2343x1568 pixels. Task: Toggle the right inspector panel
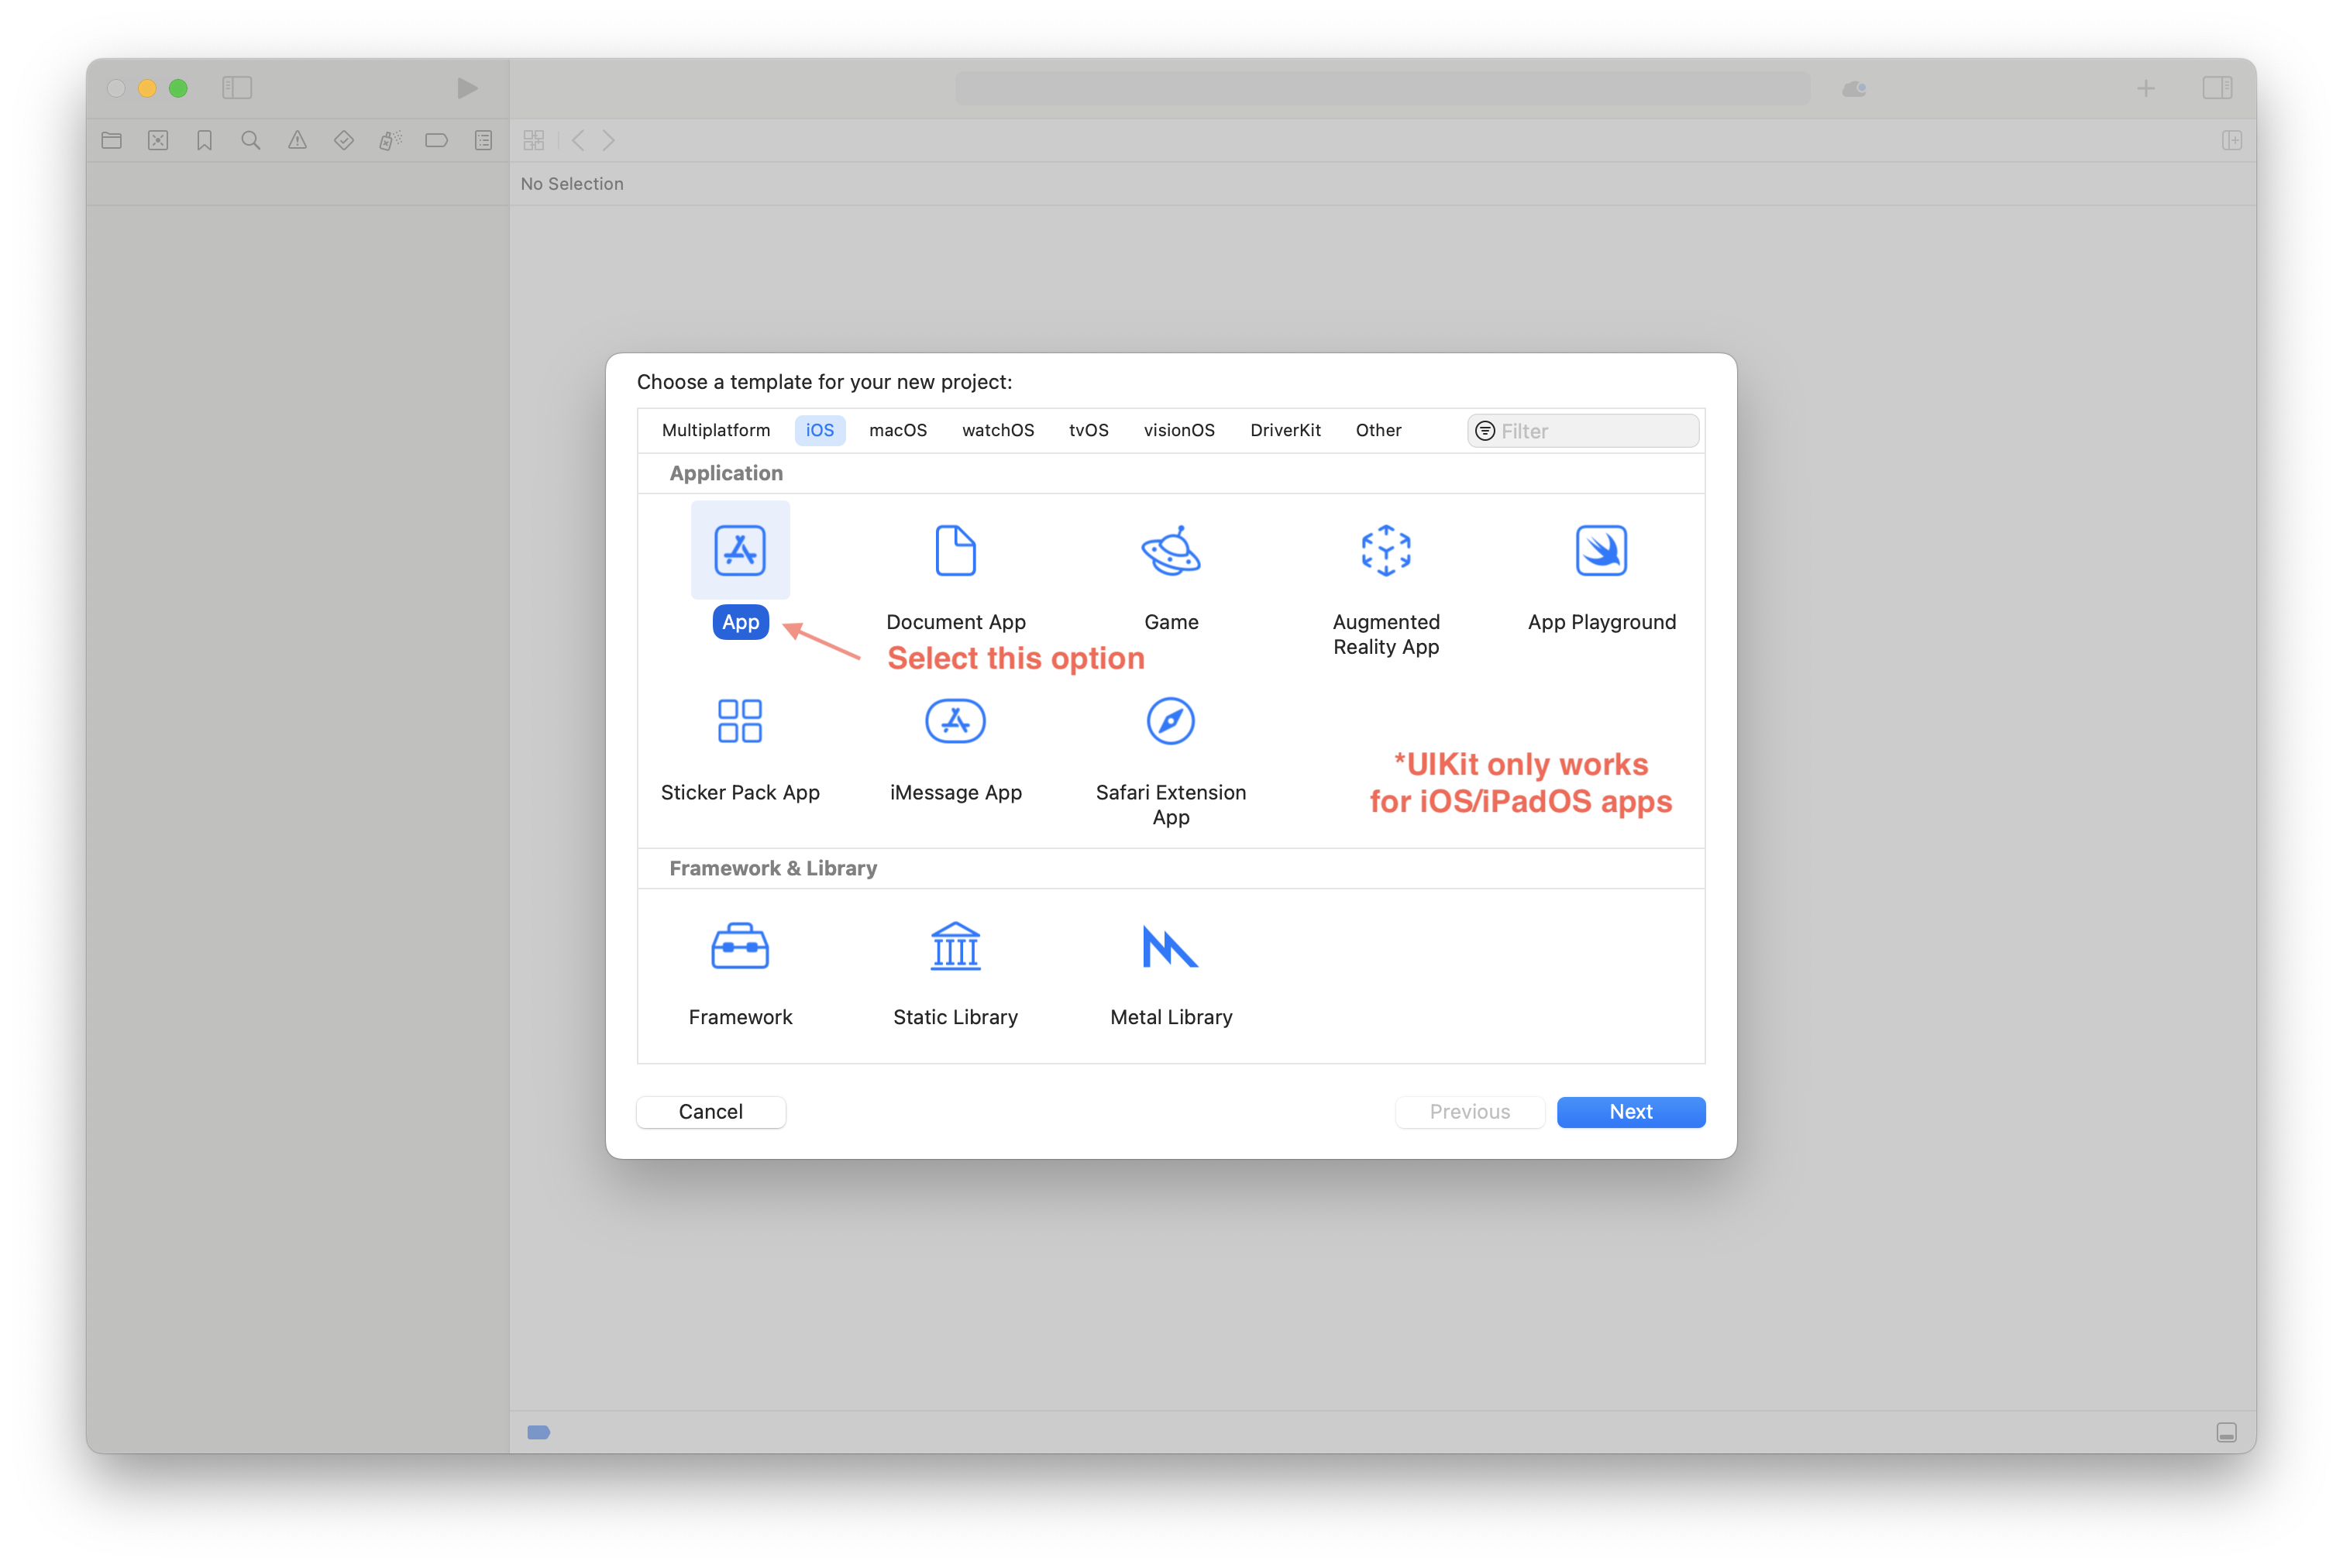tap(2216, 88)
